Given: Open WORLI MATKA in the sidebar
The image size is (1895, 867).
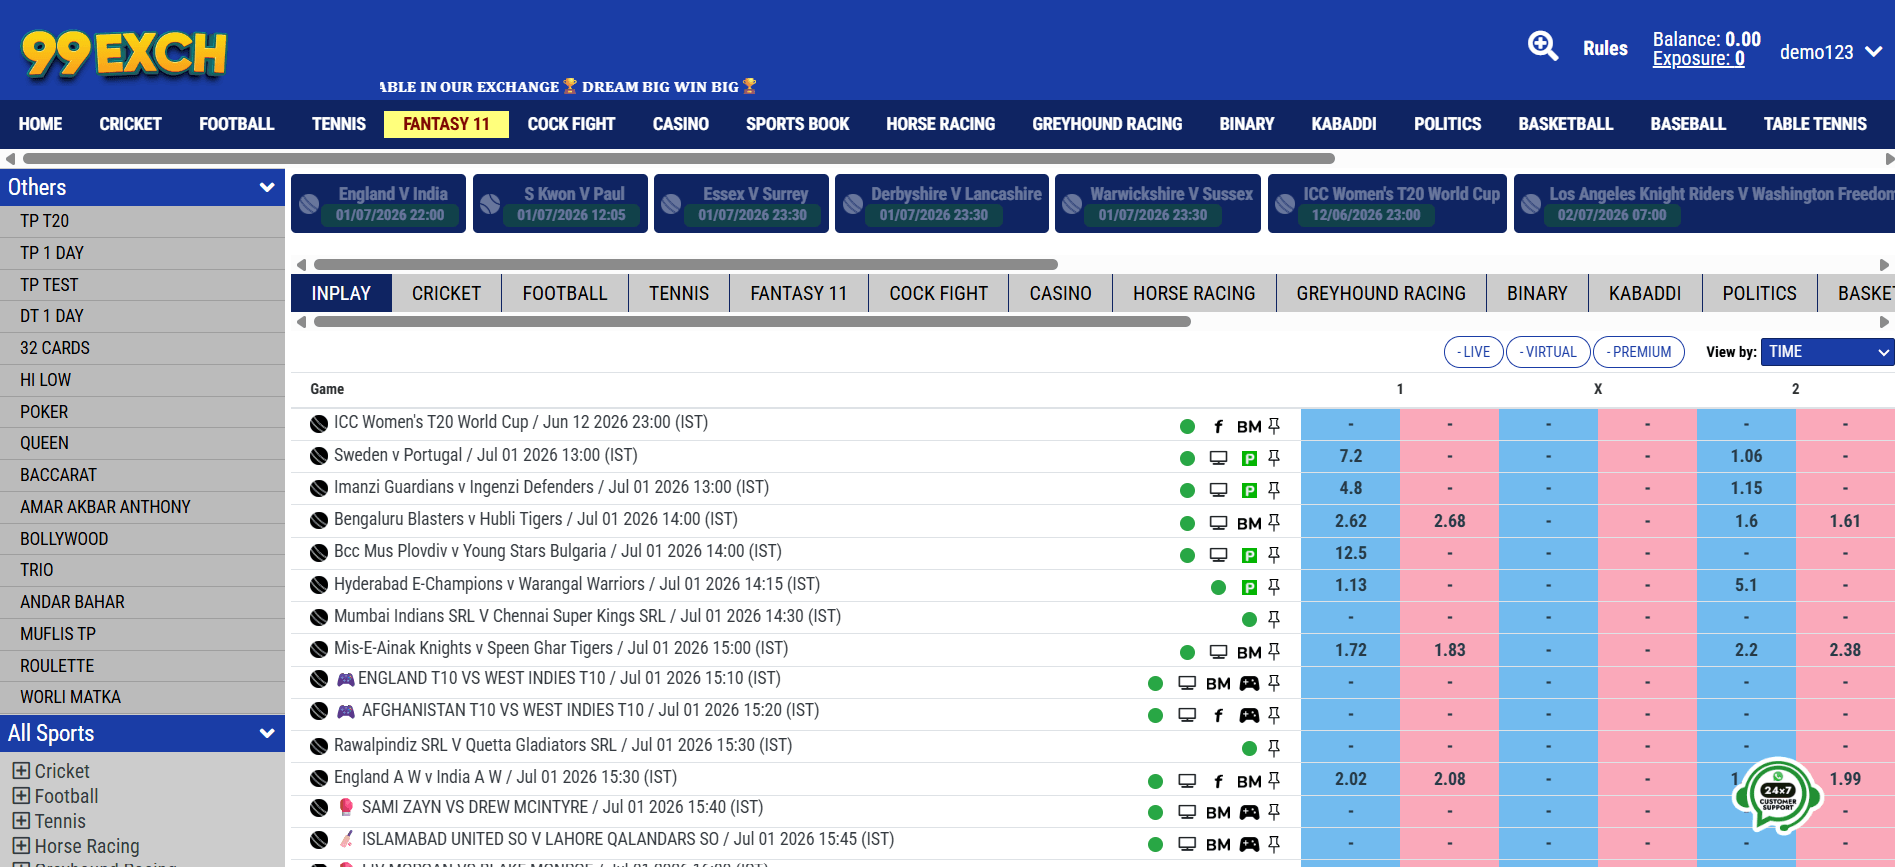Looking at the screenshot, I should coord(142,697).
